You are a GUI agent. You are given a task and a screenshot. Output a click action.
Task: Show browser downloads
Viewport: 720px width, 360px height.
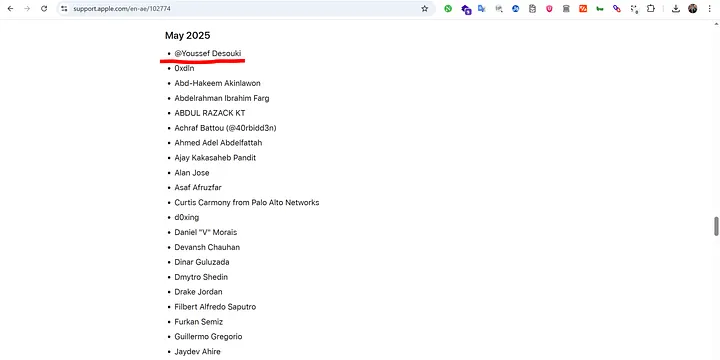click(675, 9)
